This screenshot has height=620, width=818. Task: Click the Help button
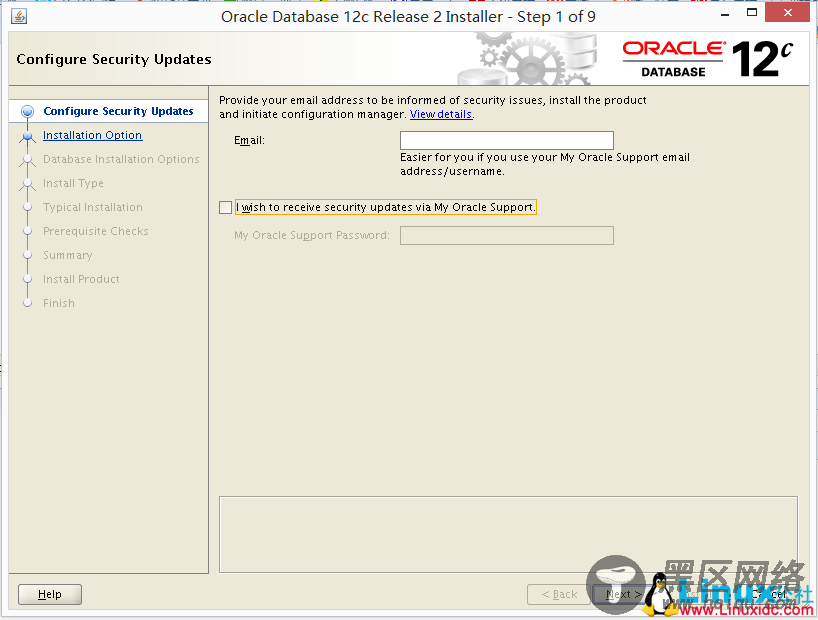tap(50, 594)
